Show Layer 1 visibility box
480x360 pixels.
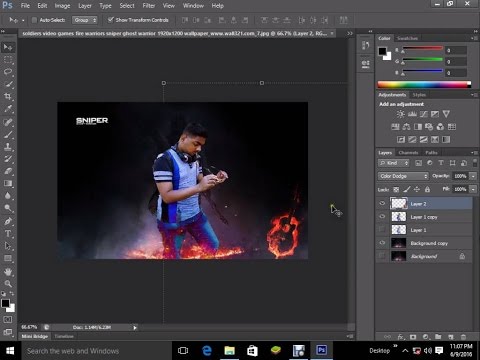click(x=382, y=230)
